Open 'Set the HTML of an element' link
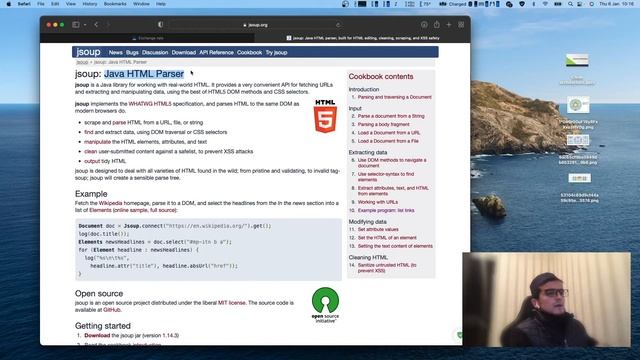 click(387, 238)
